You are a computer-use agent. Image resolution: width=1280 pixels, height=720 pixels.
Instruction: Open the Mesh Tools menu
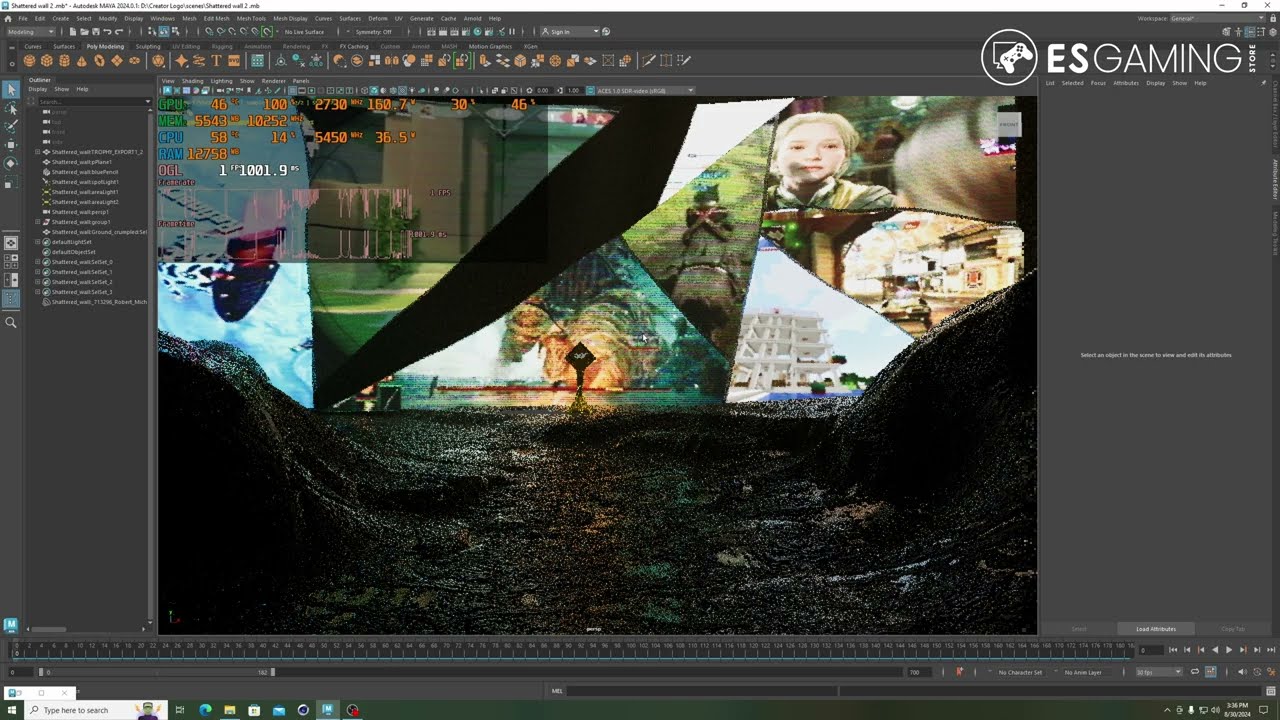[251, 18]
